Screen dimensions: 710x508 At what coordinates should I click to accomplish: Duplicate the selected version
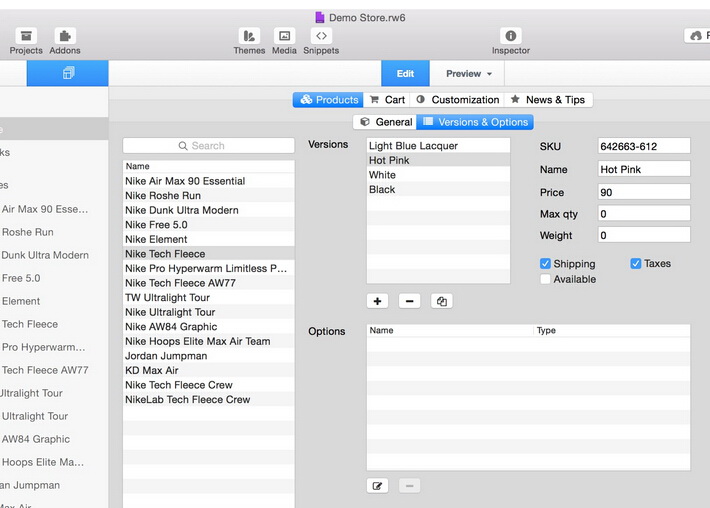pyautogui.click(x=441, y=301)
